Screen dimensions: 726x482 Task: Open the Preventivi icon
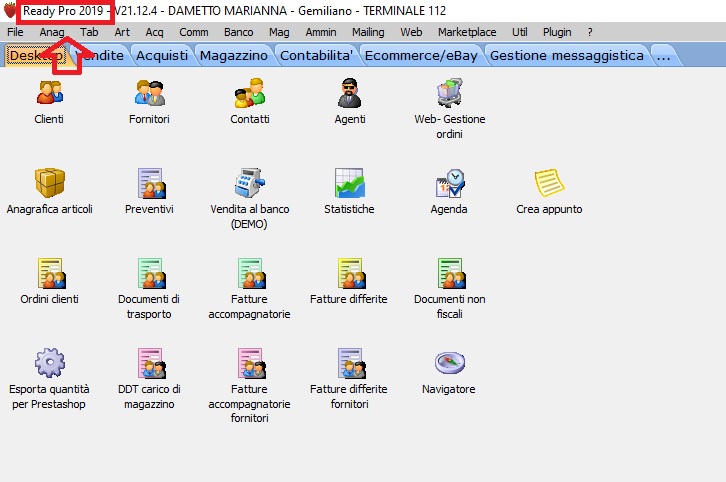(151, 183)
